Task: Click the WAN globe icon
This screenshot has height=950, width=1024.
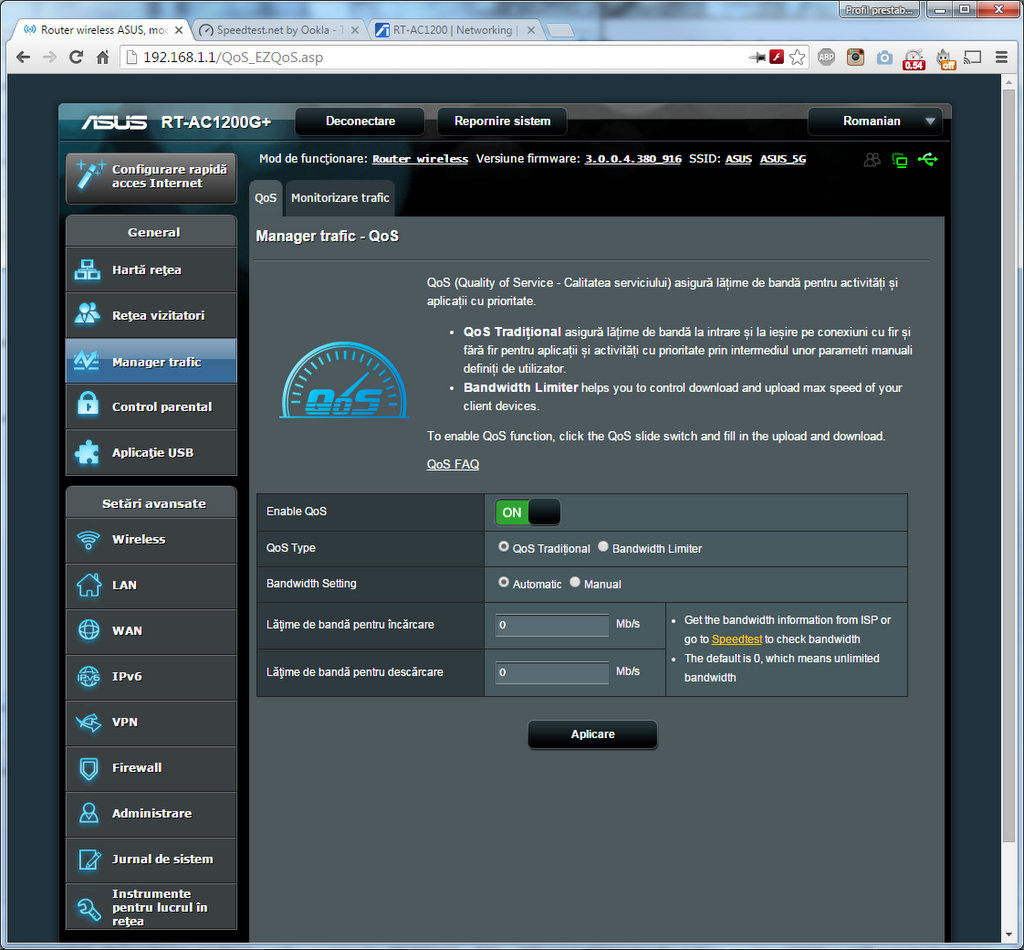Action: (x=88, y=631)
